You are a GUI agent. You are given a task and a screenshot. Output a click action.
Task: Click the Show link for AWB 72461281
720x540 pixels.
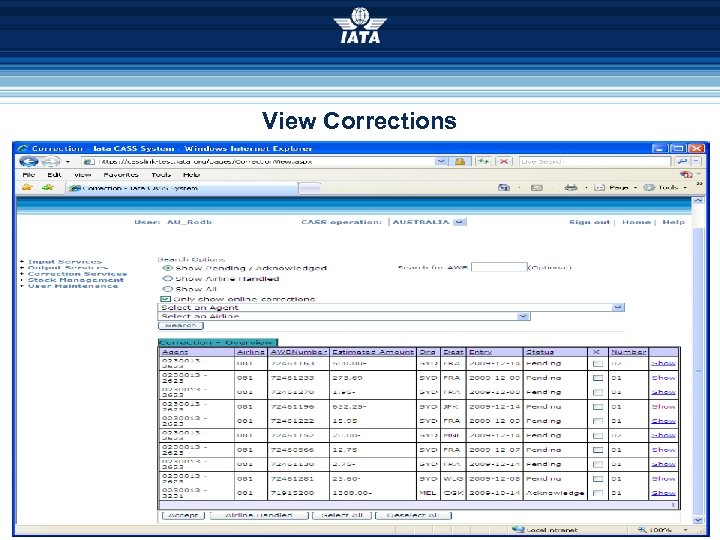point(664,478)
